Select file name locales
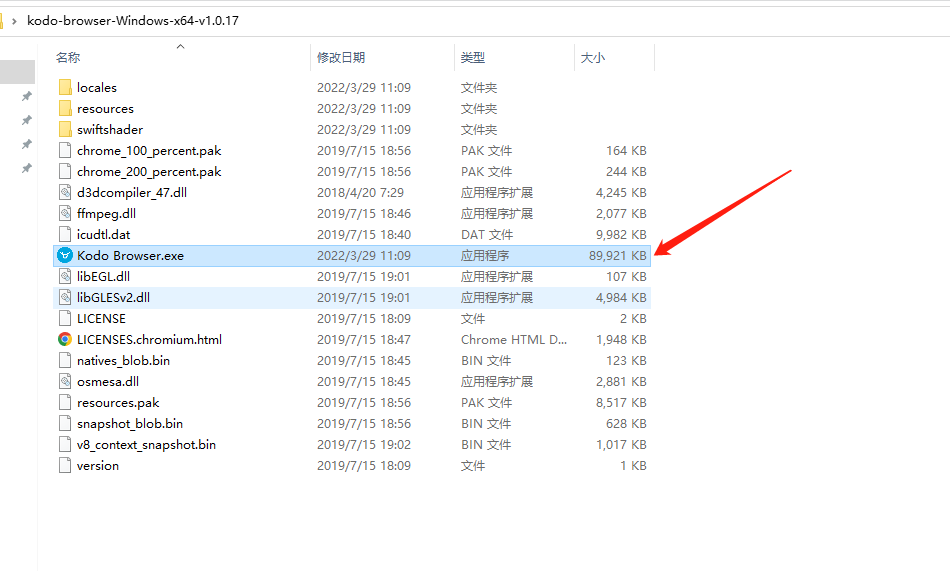Screen dimensions: 950x571 (x=97, y=87)
